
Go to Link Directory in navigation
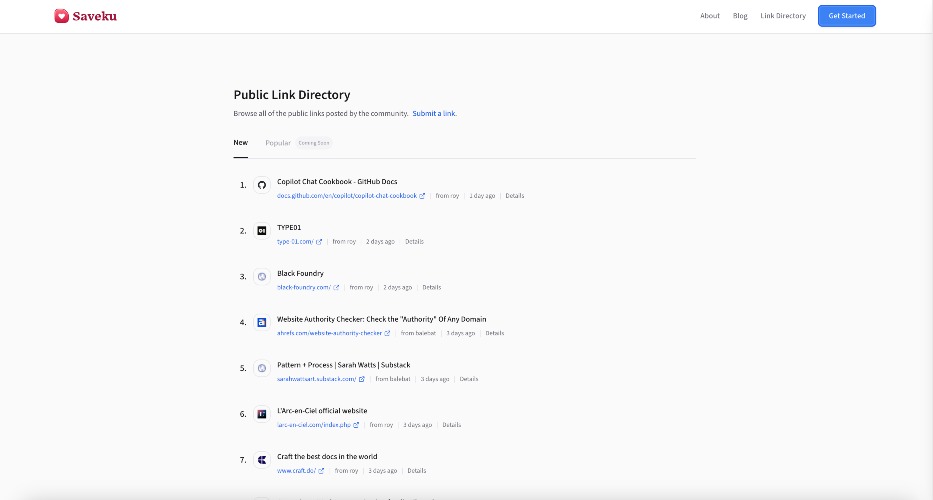coord(783,16)
